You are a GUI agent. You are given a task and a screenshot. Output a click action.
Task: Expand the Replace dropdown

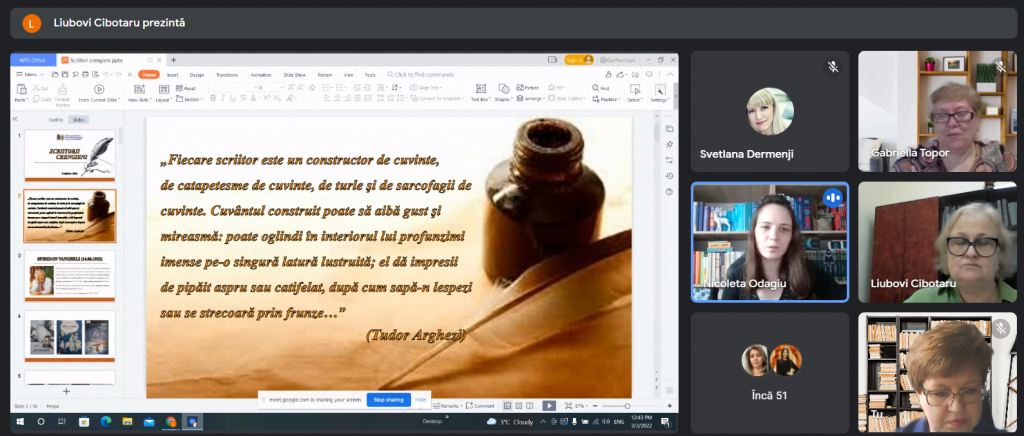point(607,99)
